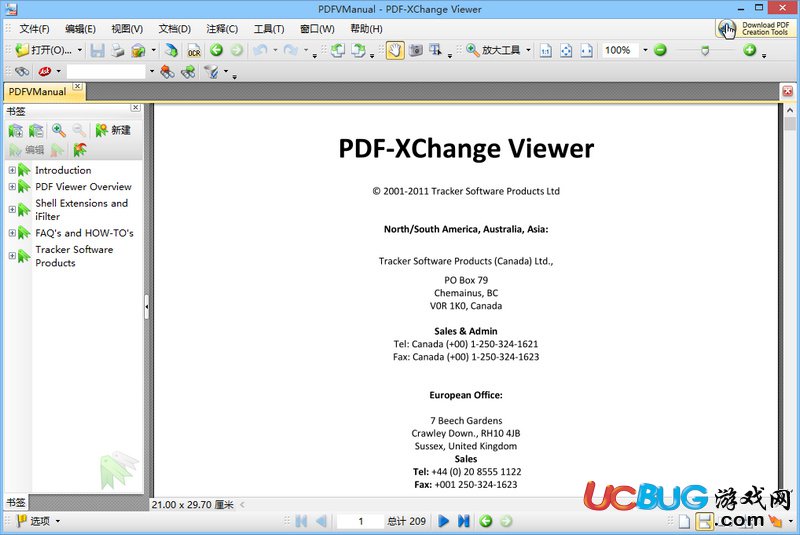Expand all bookmarks icon in the panel
800x535 pixels.
pos(16,131)
